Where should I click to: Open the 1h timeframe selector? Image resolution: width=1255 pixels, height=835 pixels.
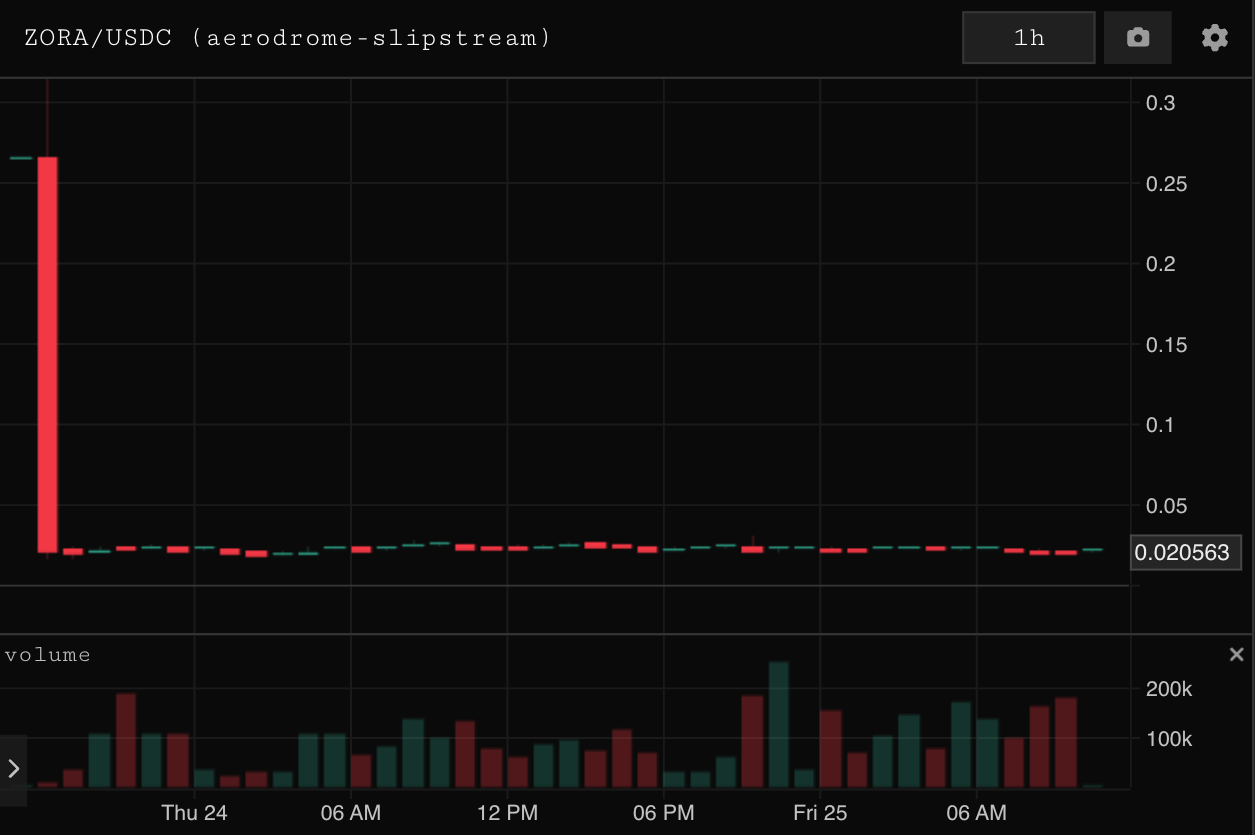[x=1028, y=38]
